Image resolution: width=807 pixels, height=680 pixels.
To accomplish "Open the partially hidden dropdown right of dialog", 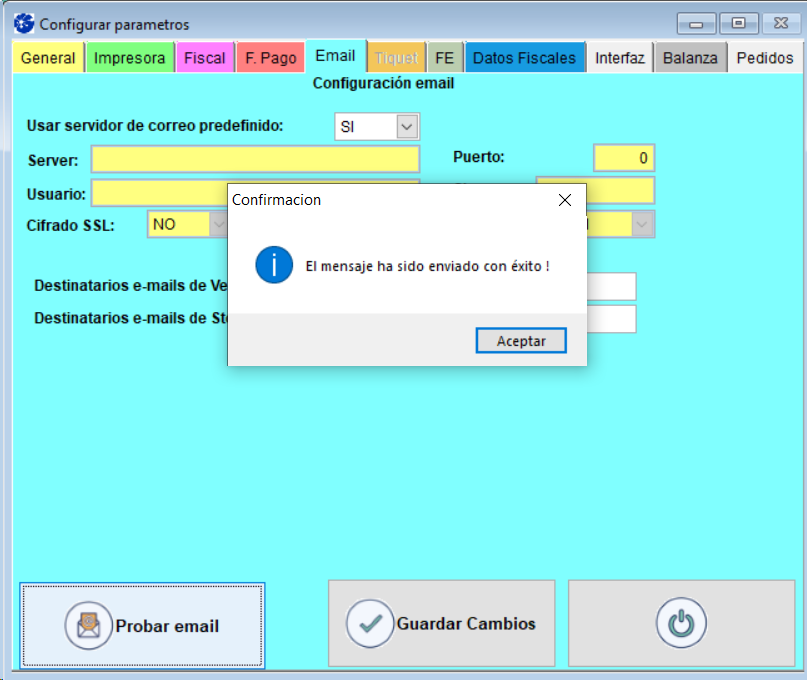I will tap(643, 225).
